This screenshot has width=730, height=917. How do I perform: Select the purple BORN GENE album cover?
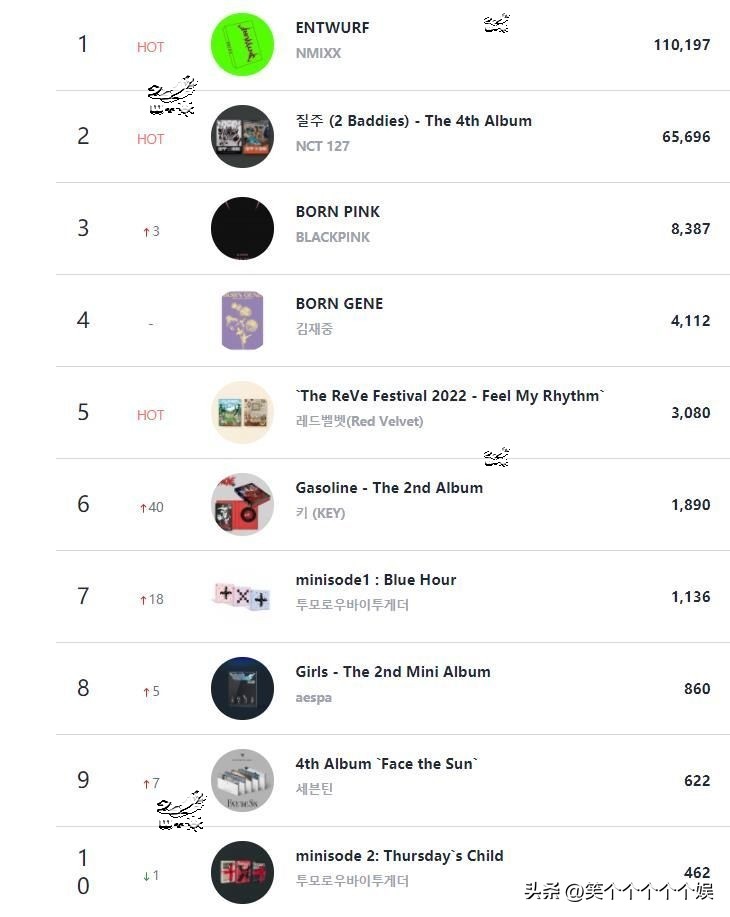242,320
